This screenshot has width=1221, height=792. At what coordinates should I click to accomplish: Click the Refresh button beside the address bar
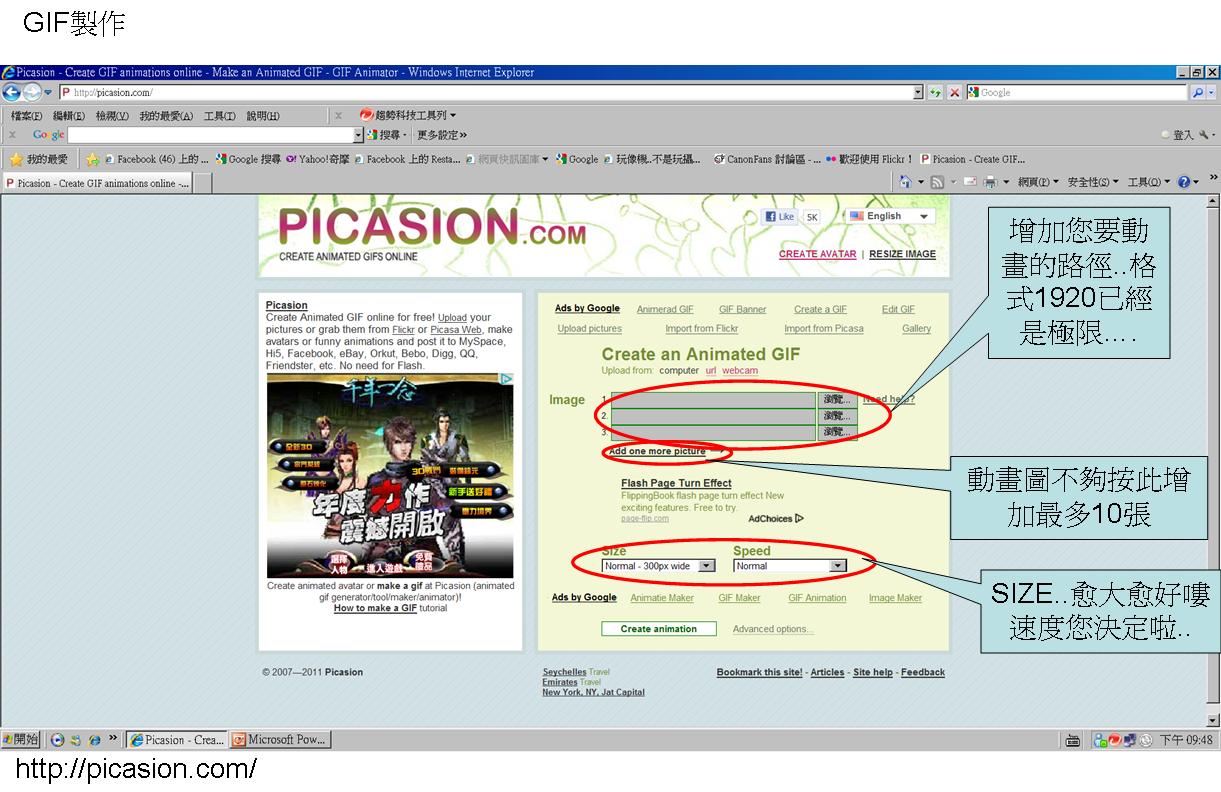click(x=935, y=92)
